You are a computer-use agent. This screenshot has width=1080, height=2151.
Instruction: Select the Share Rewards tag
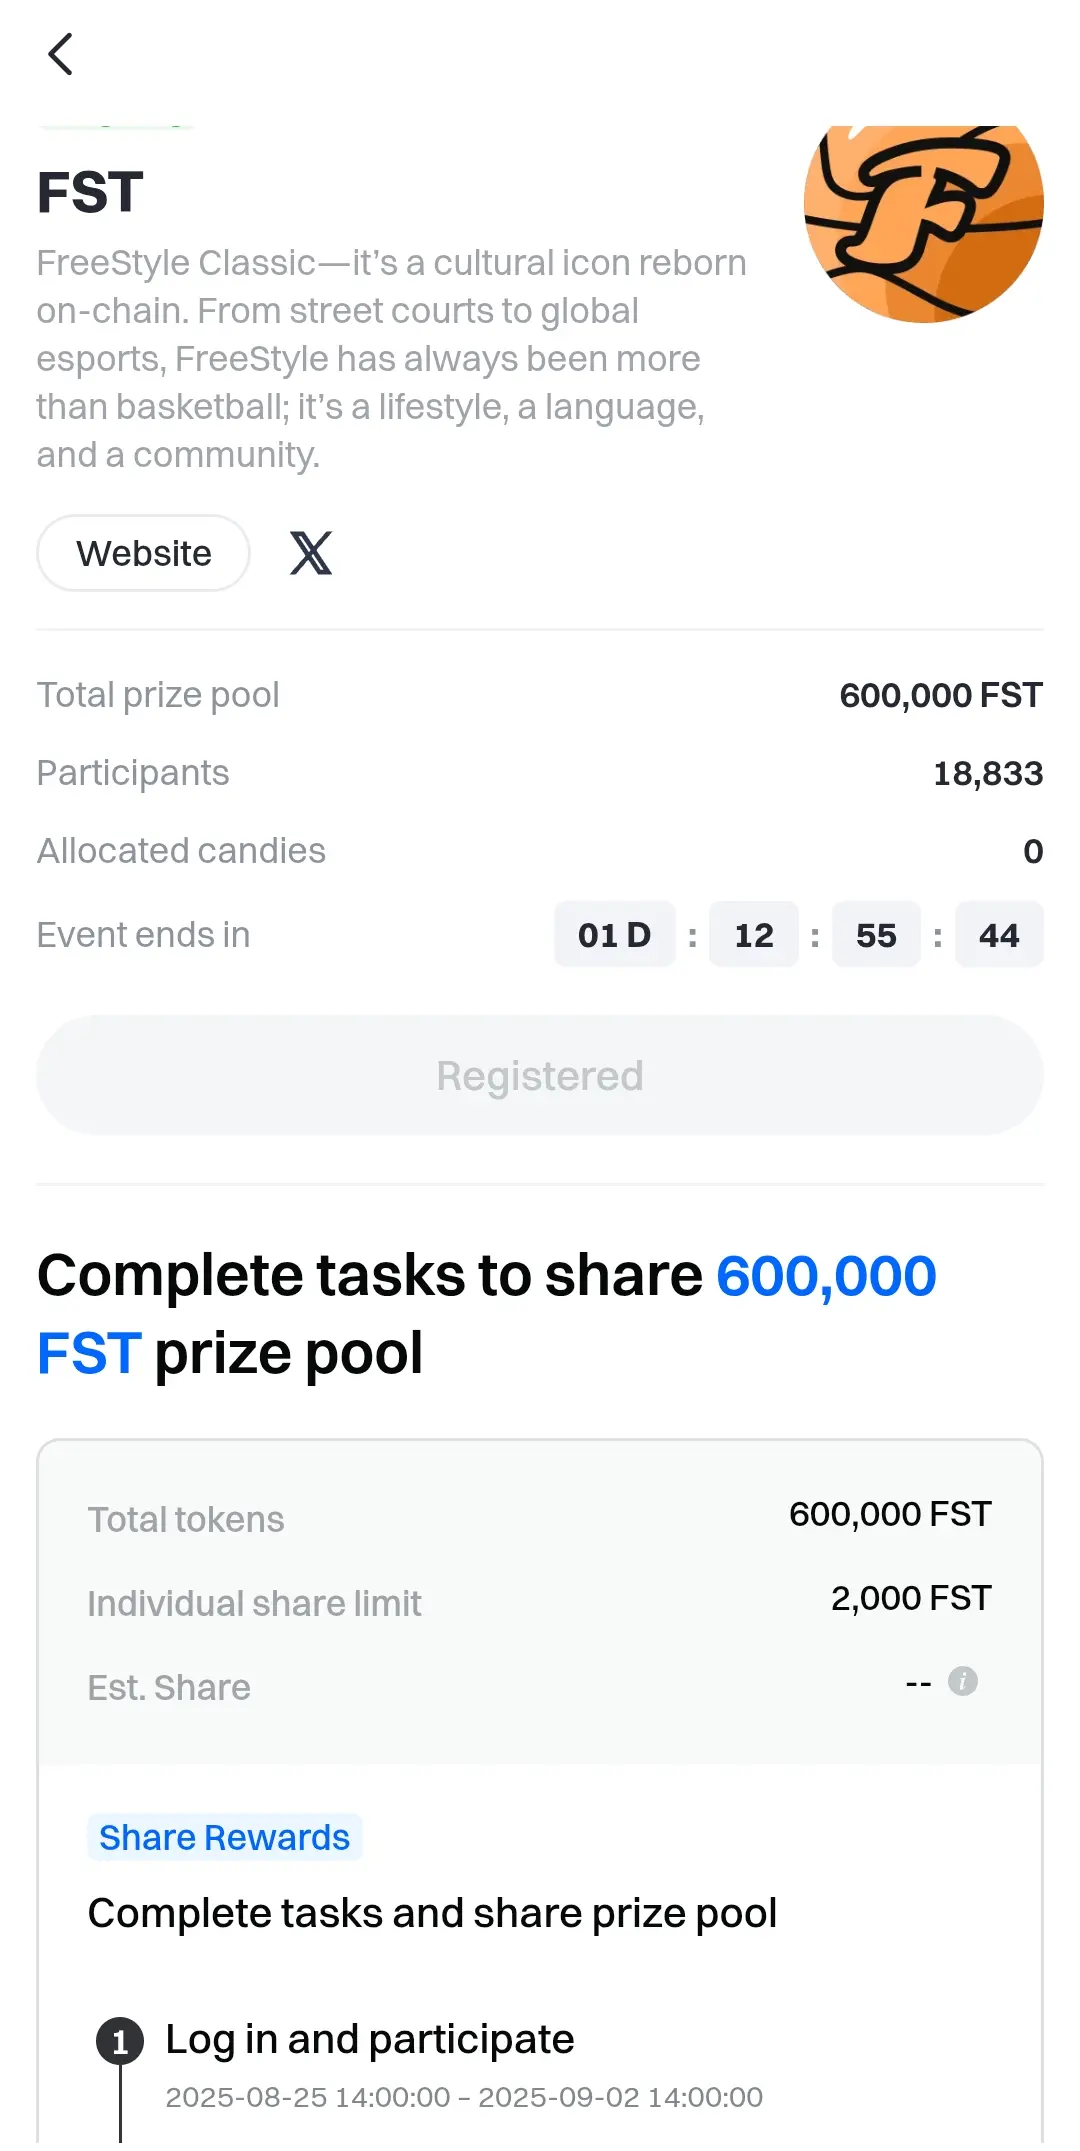224,1837
